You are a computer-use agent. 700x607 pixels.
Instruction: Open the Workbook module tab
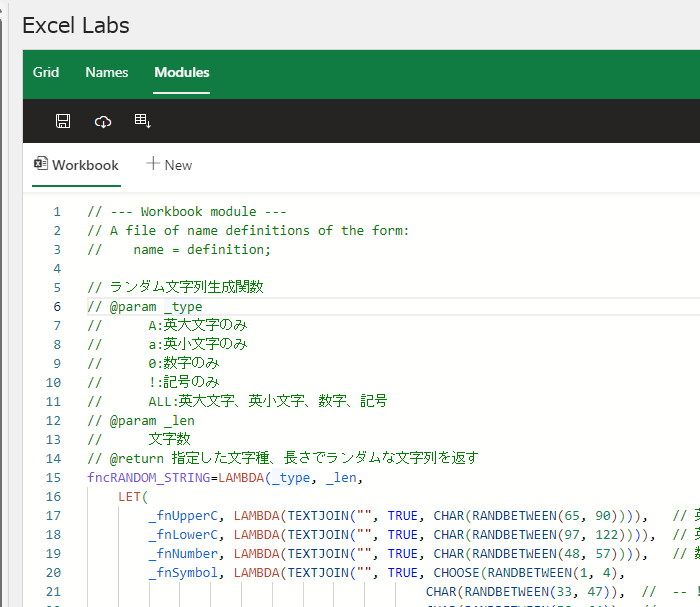tap(76, 165)
